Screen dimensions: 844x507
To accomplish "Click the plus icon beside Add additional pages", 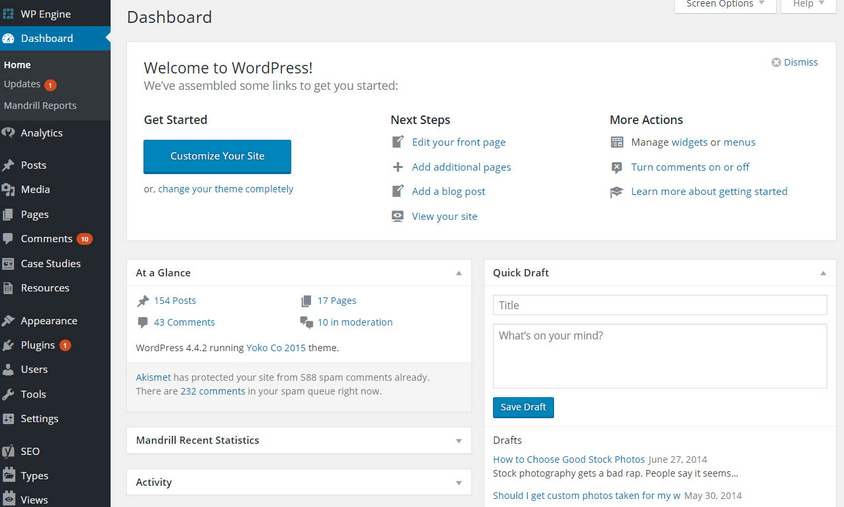I will coord(397,167).
